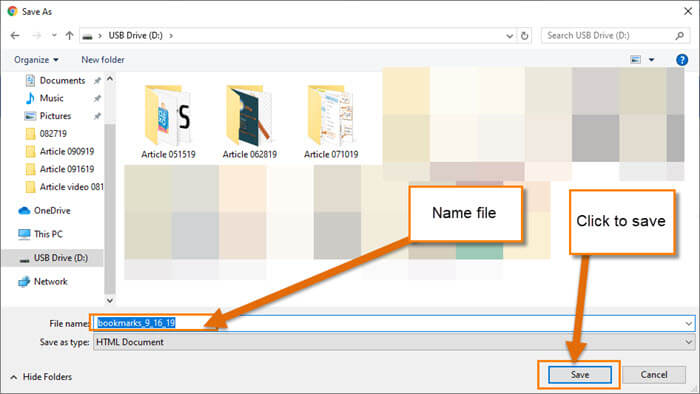Click USB Drive (D:) in address bar
700x394 pixels.
[135, 35]
